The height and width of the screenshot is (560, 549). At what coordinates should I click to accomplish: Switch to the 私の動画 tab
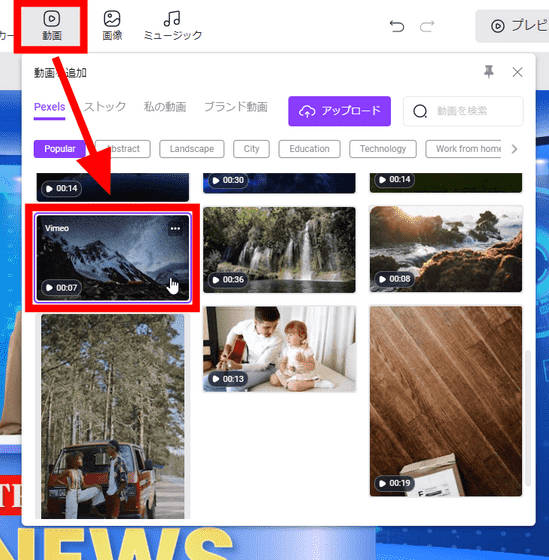click(165, 107)
